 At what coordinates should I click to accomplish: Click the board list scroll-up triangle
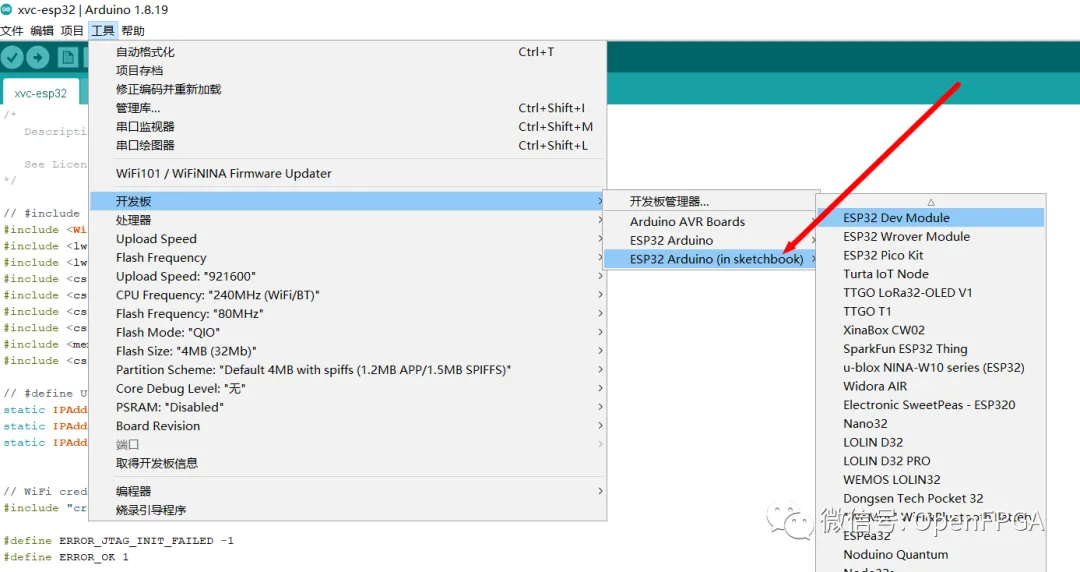[x=931, y=202]
